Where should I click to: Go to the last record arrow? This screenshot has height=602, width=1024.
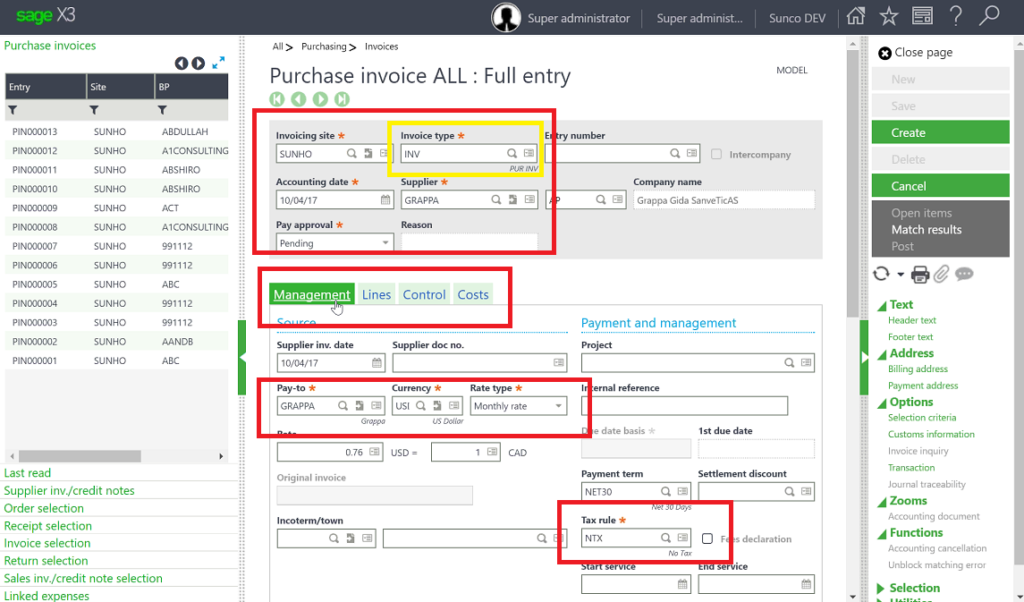click(342, 99)
